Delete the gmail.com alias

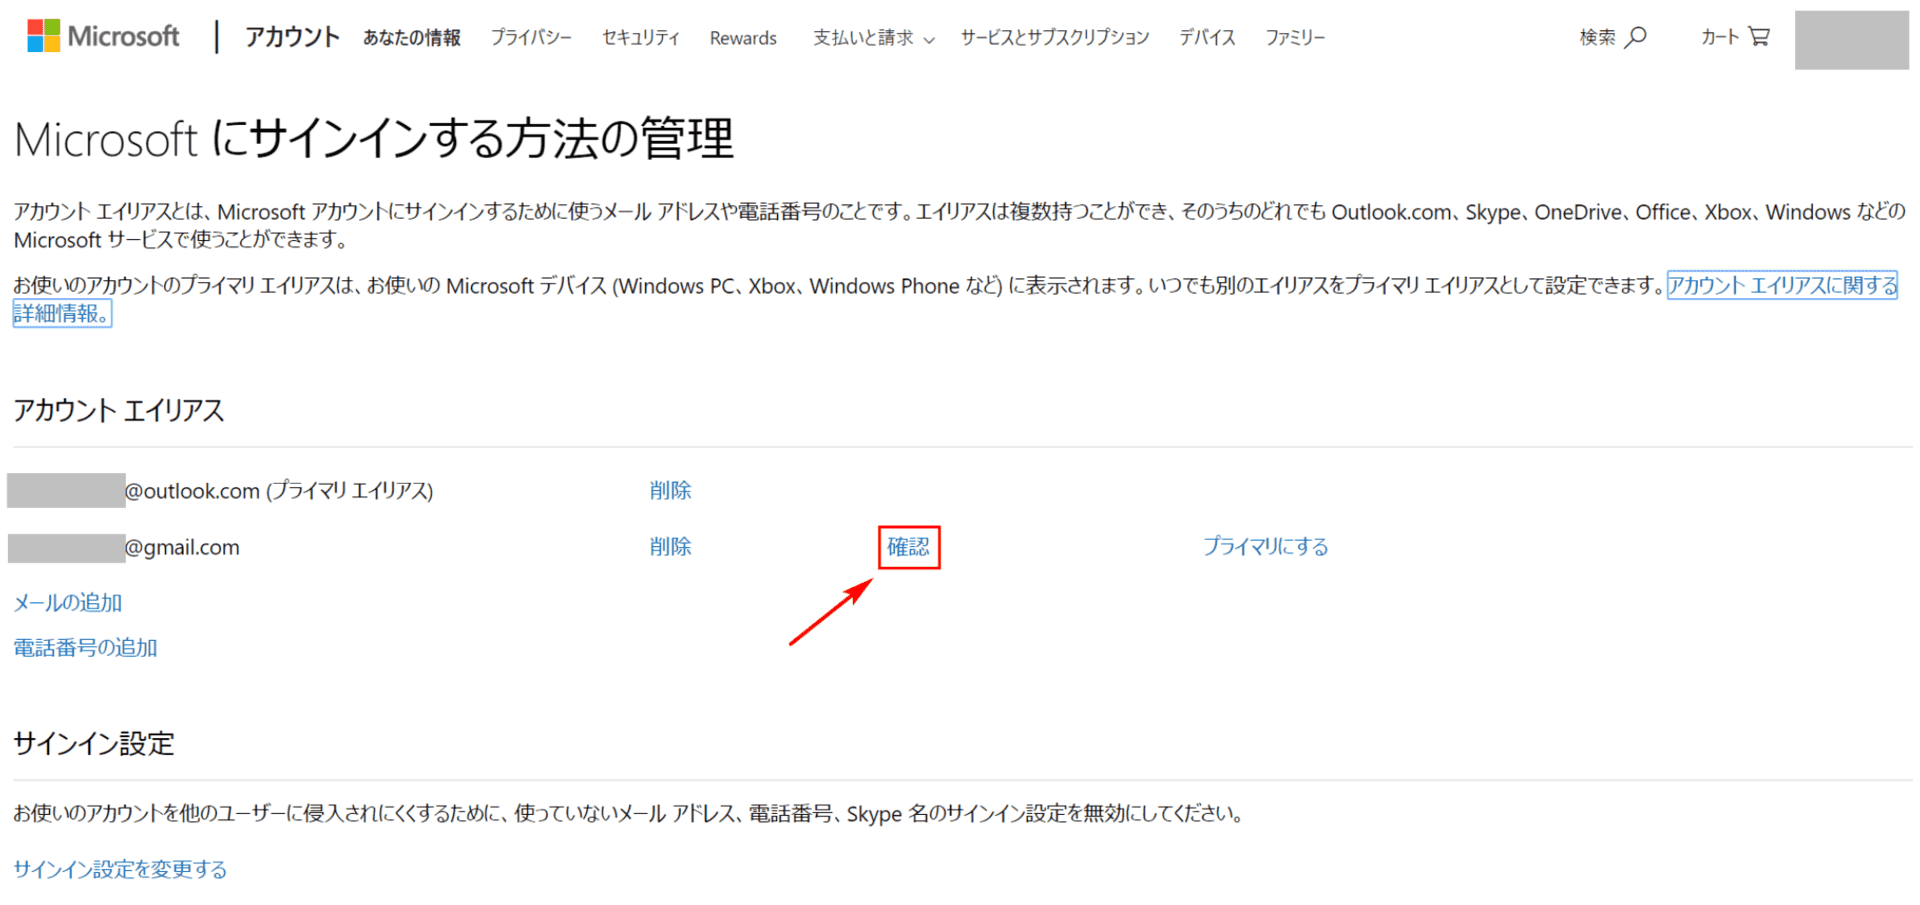pos(670,546)
